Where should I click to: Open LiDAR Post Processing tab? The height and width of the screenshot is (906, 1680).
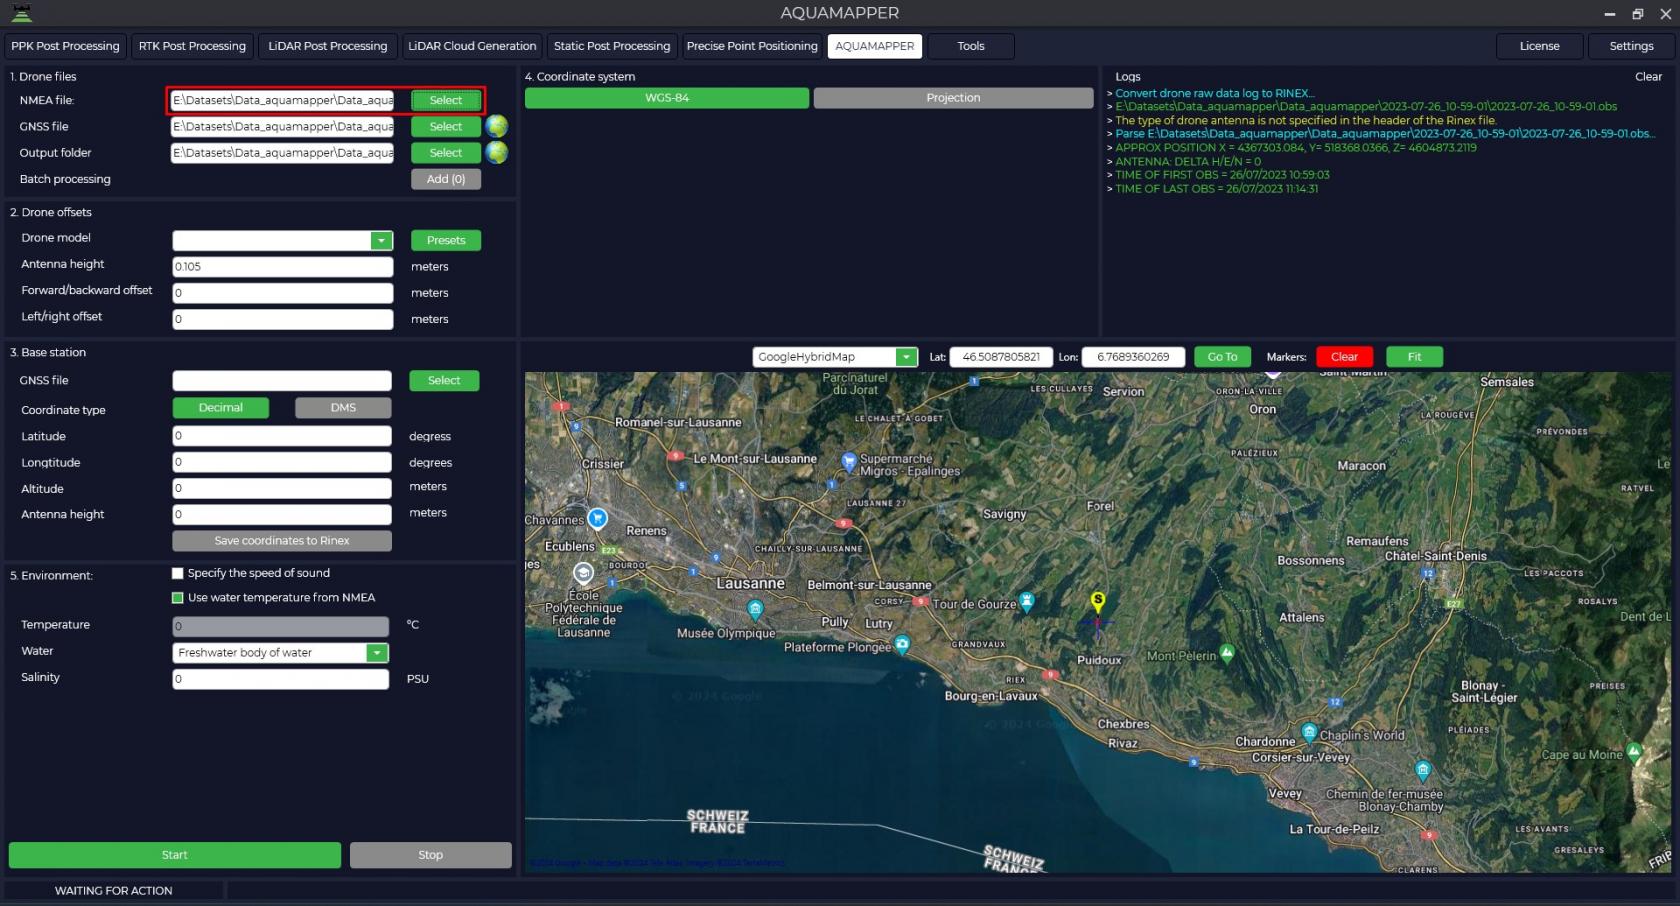[328, 46]
